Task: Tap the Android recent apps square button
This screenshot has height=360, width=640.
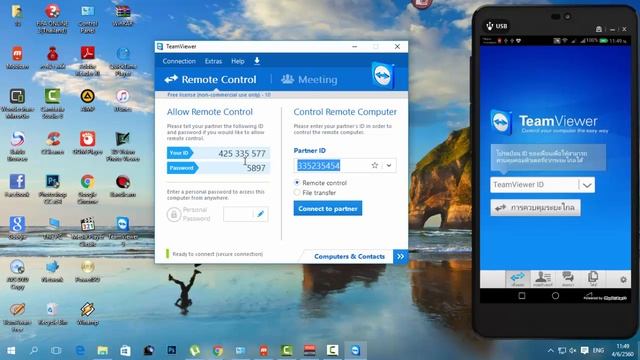Action: click(522, 296)
